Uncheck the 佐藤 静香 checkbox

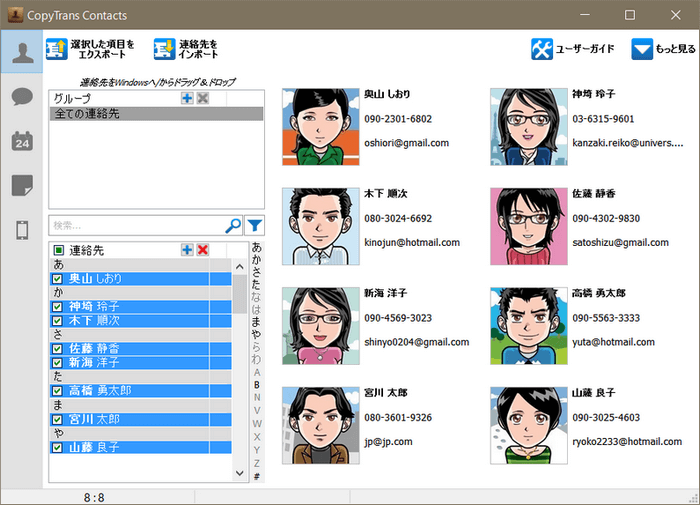57,349
